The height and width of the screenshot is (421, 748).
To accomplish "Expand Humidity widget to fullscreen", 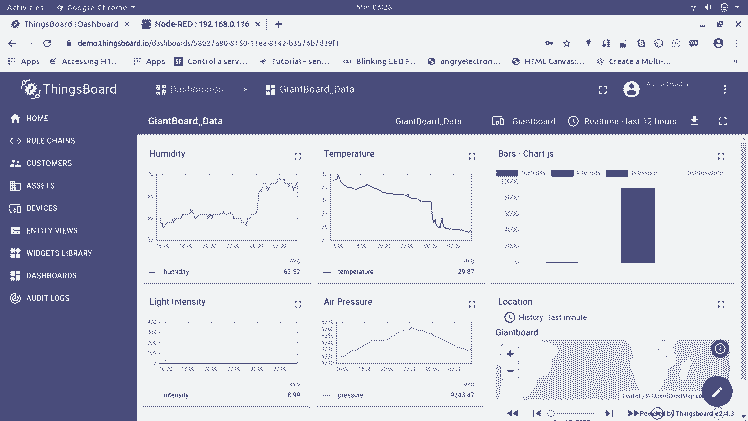I will tap(298, 156).
